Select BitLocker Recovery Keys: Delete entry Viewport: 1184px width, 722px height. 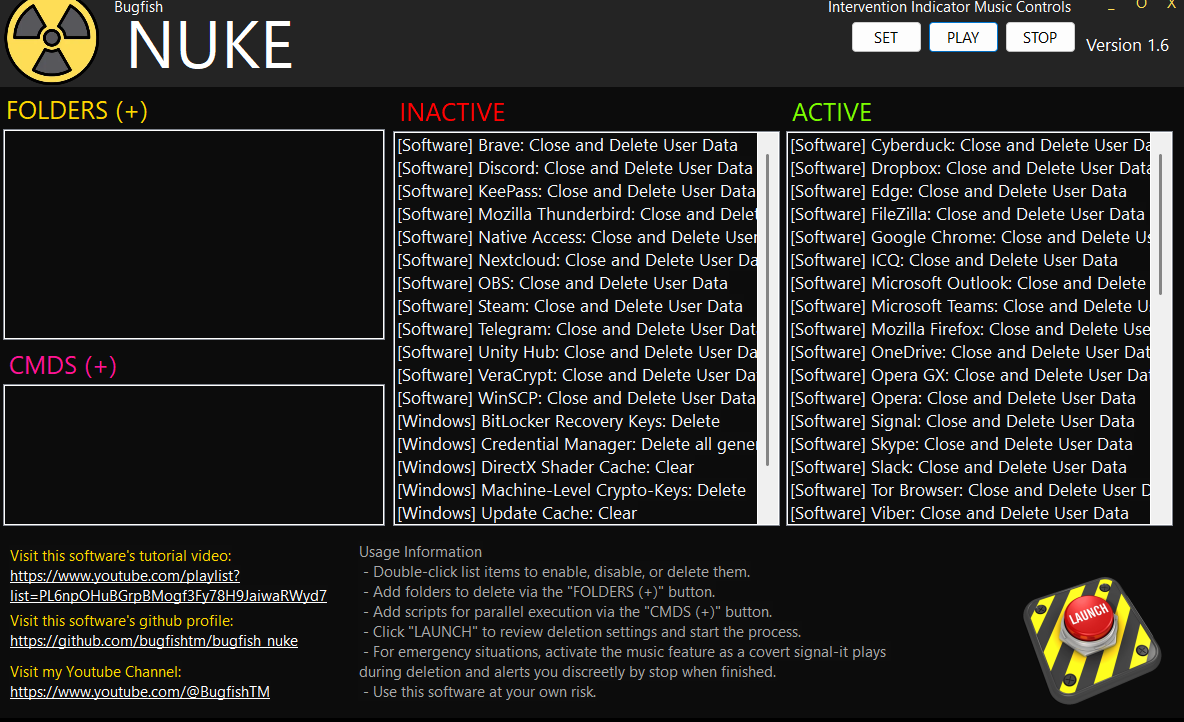[576, 421]
